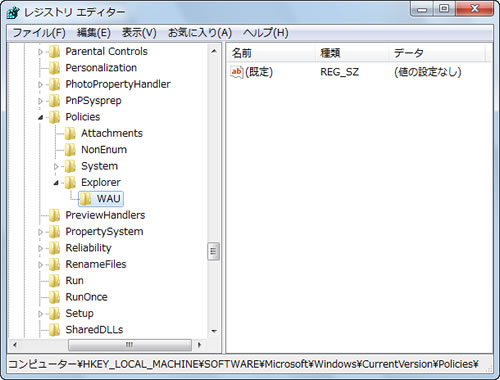Click the Run folder icon

pyautogui.click(x=54, y=281)
